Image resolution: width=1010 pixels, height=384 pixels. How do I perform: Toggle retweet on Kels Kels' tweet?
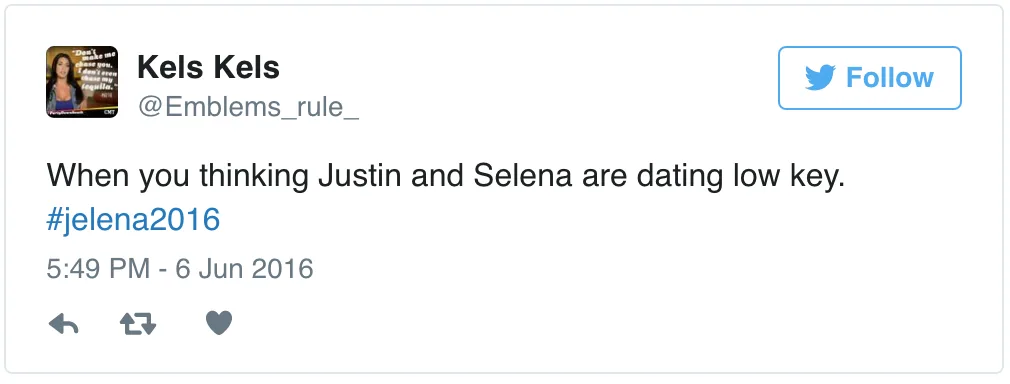[138, 324]
